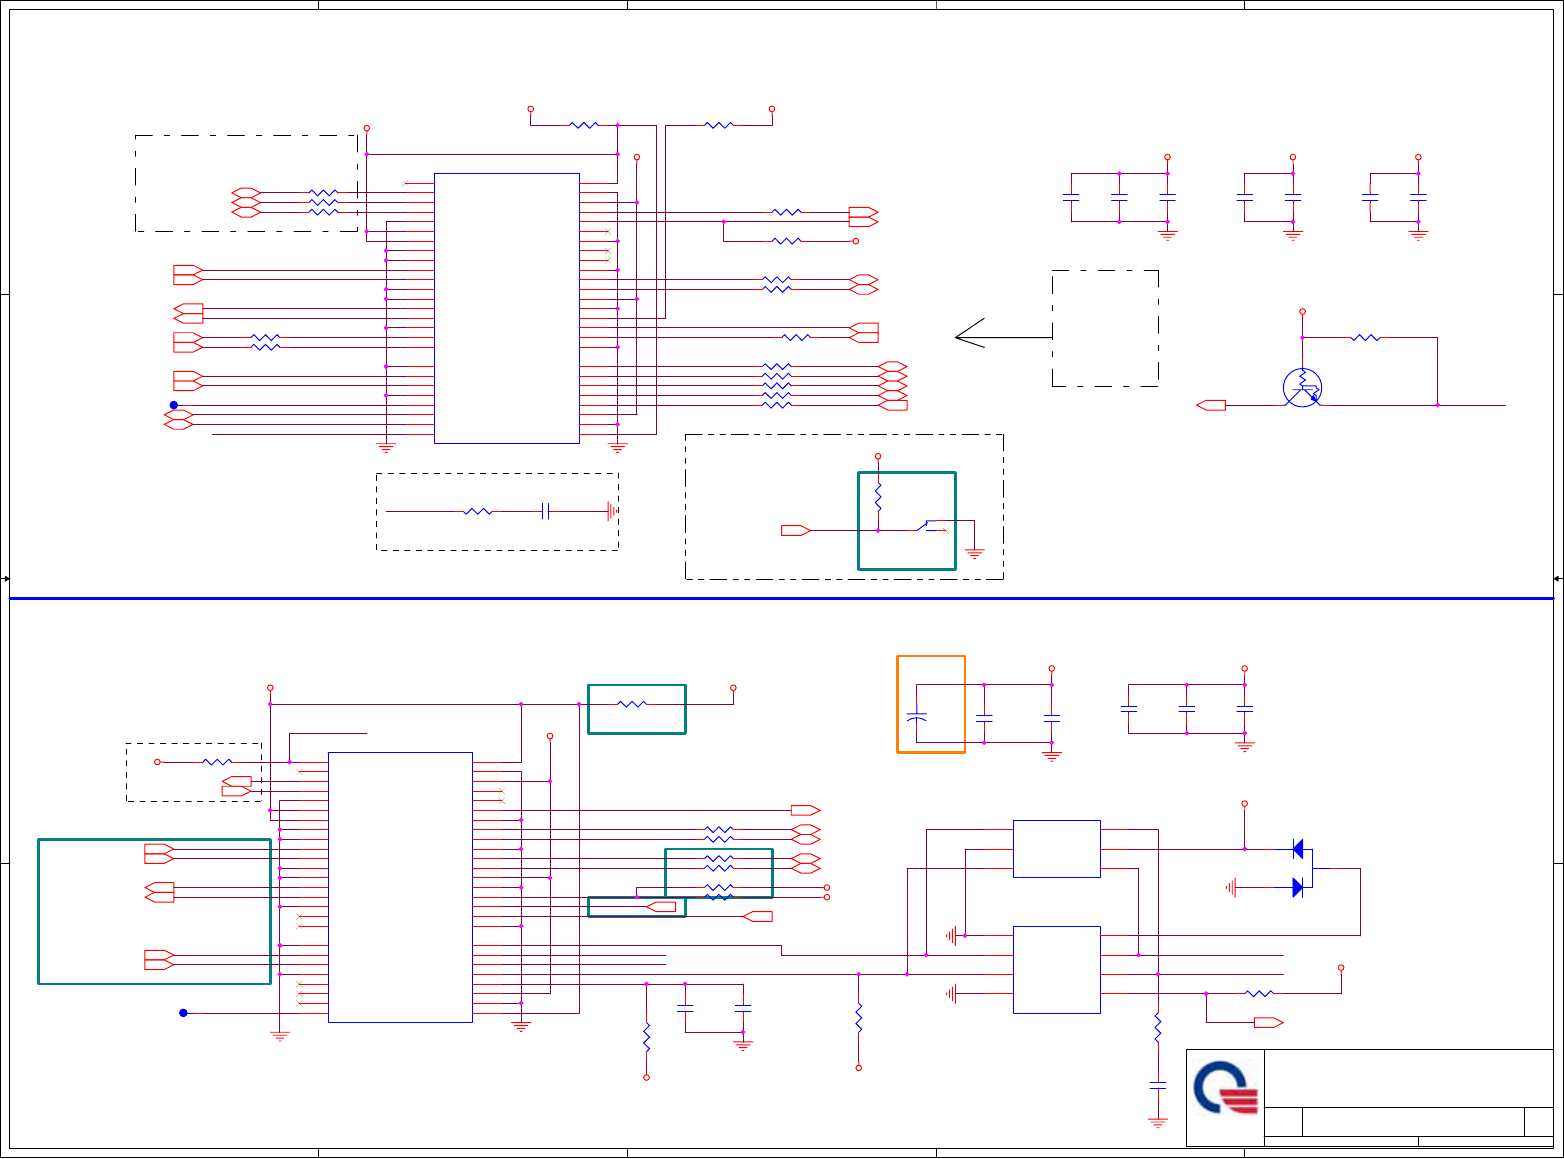This screenshot has width=1564, height=1159.
Task: Select the resistor in the teal box above lower IC
Action: tap(632, 704)
